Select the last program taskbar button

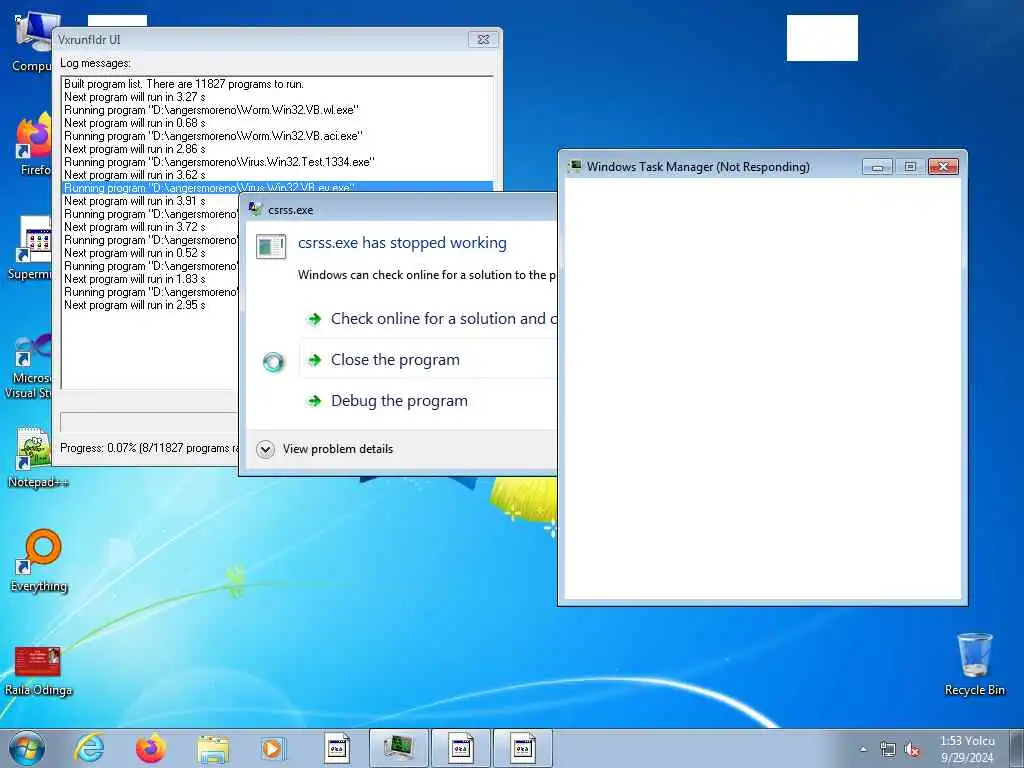tap(522, 748)
